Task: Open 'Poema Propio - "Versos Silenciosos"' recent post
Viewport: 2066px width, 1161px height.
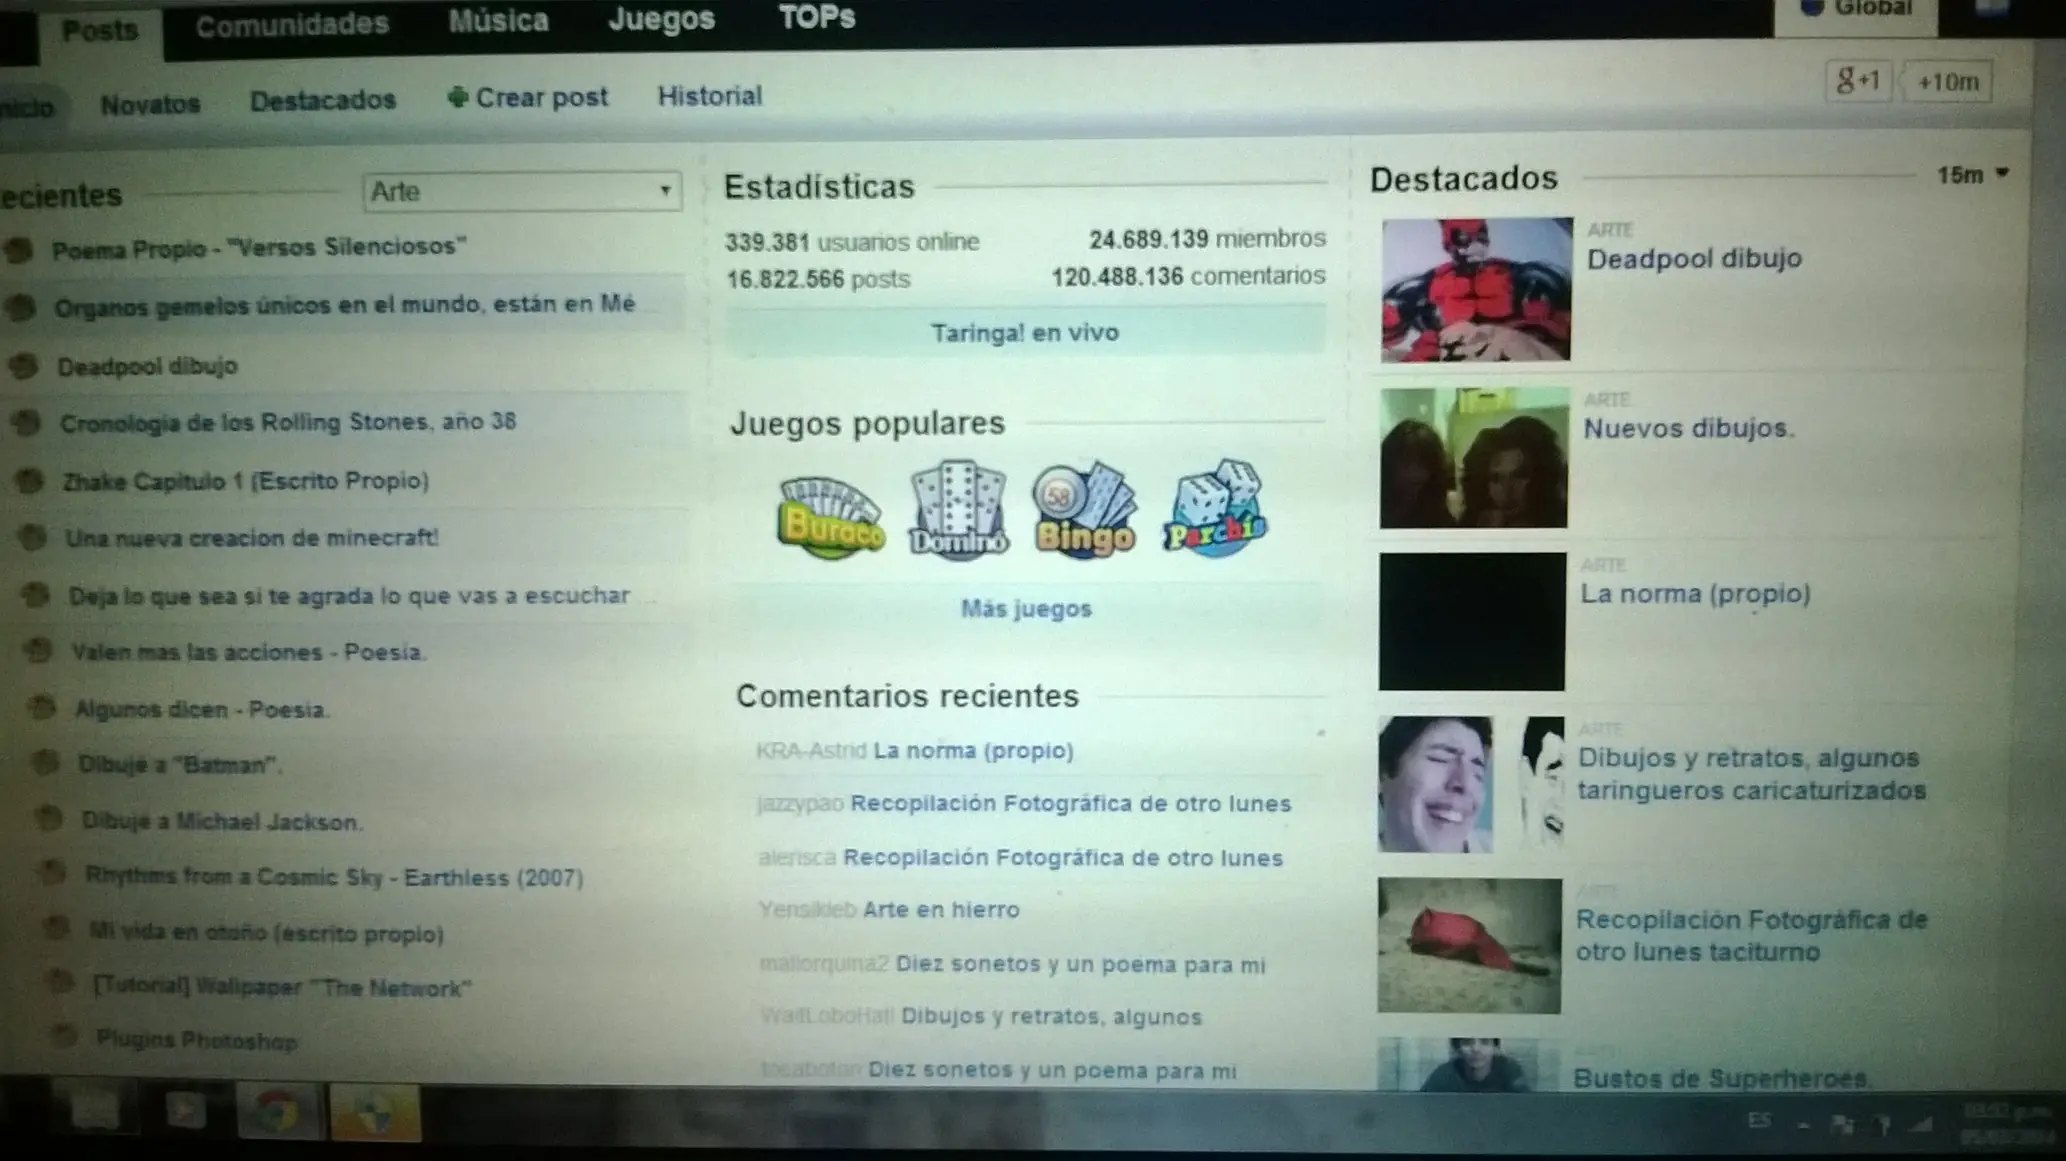Action: click(259, 248)
